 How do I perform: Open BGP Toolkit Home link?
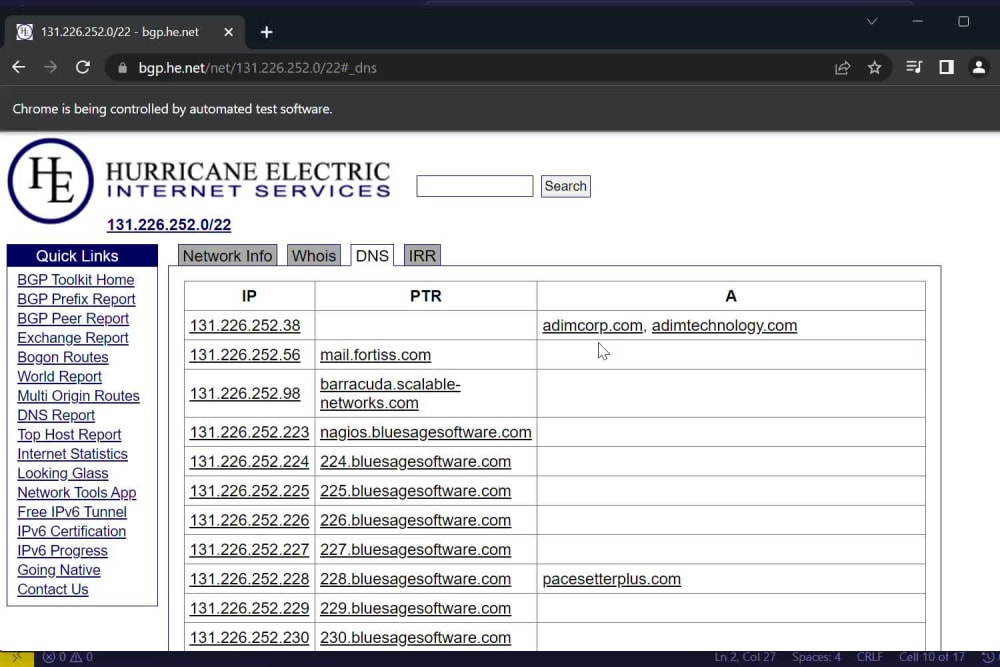[76, 280]
